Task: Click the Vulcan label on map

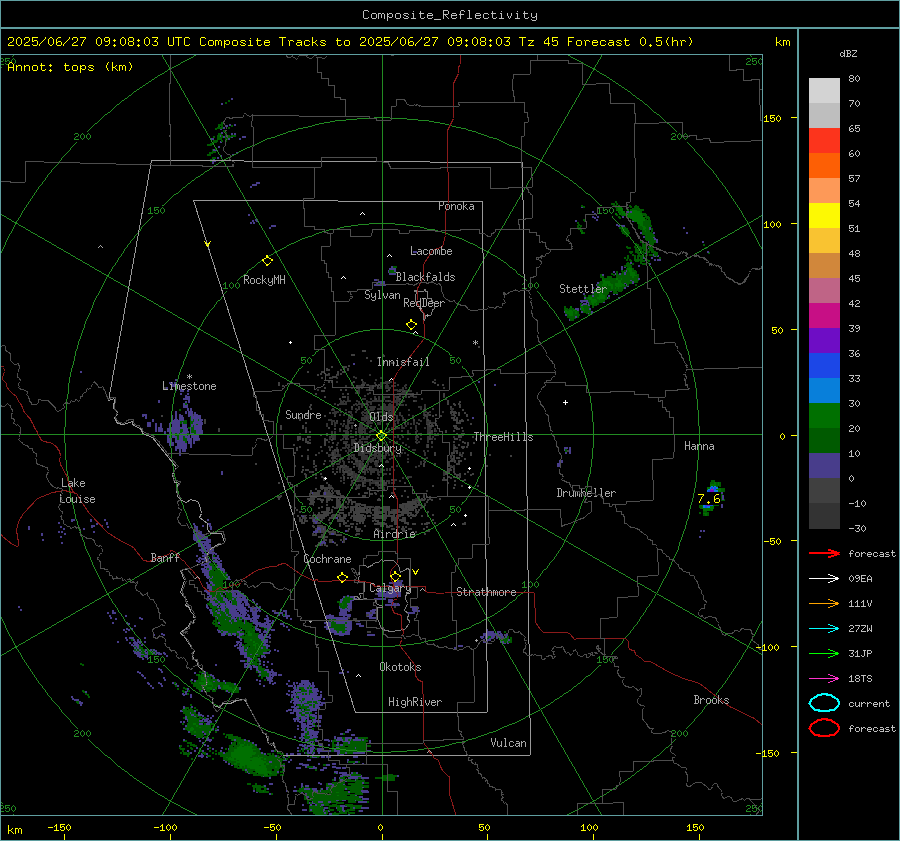Action: pos(509,743)
